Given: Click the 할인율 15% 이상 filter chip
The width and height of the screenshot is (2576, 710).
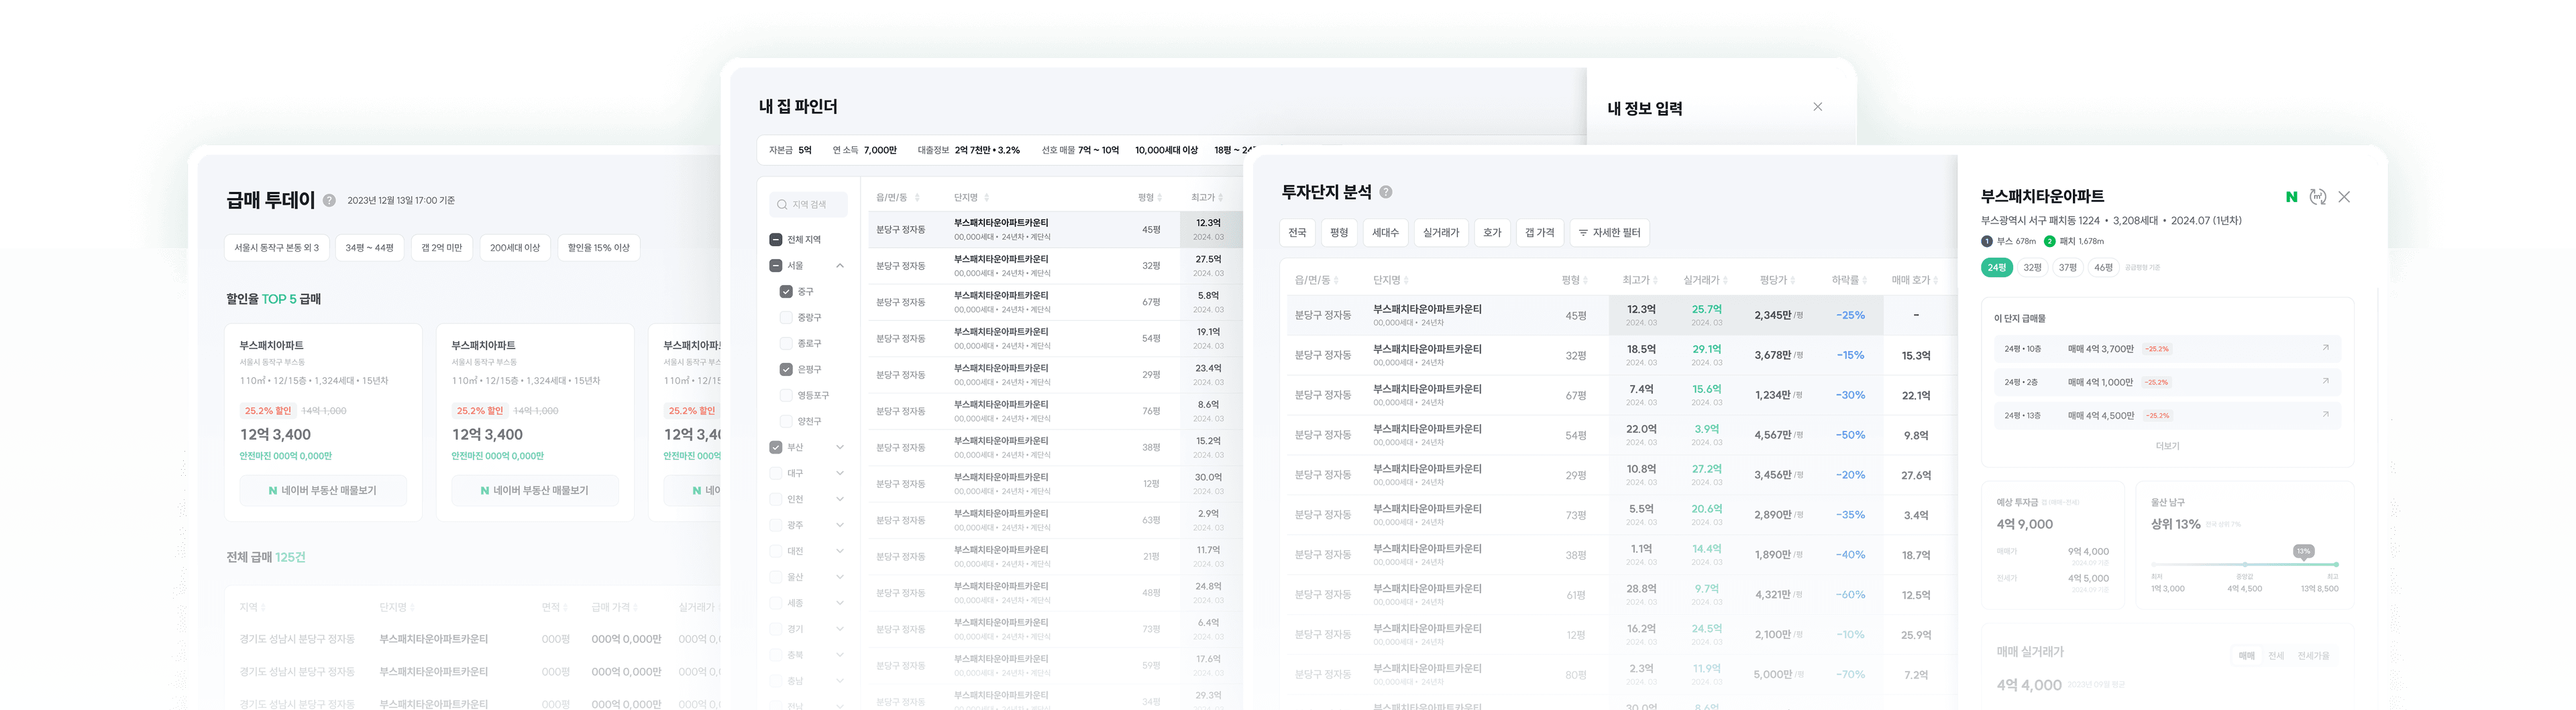Looking at the screenshot, I should pos(598,247).
